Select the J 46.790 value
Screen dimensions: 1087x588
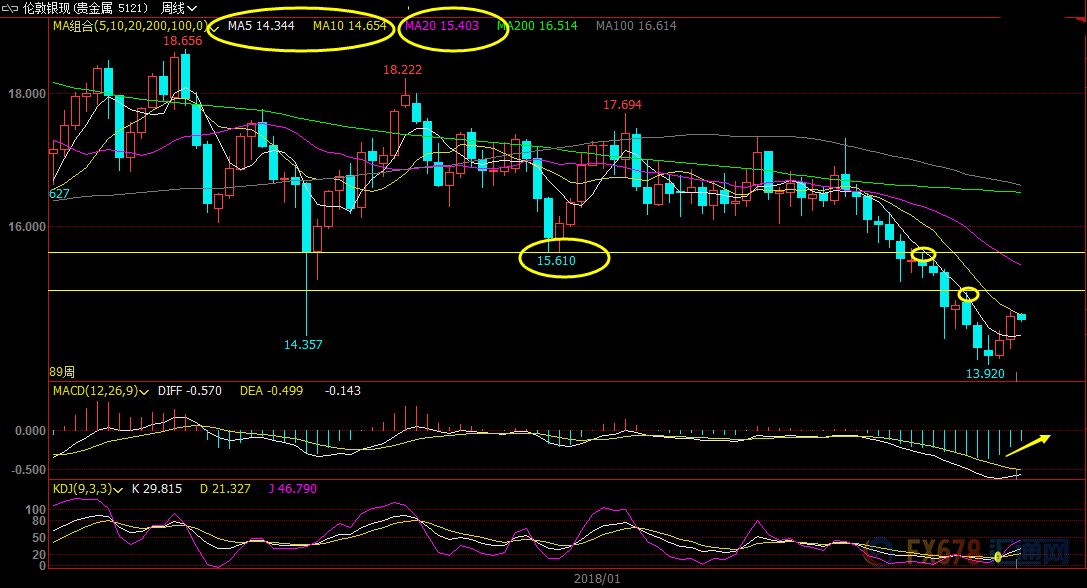coord(293,489)
